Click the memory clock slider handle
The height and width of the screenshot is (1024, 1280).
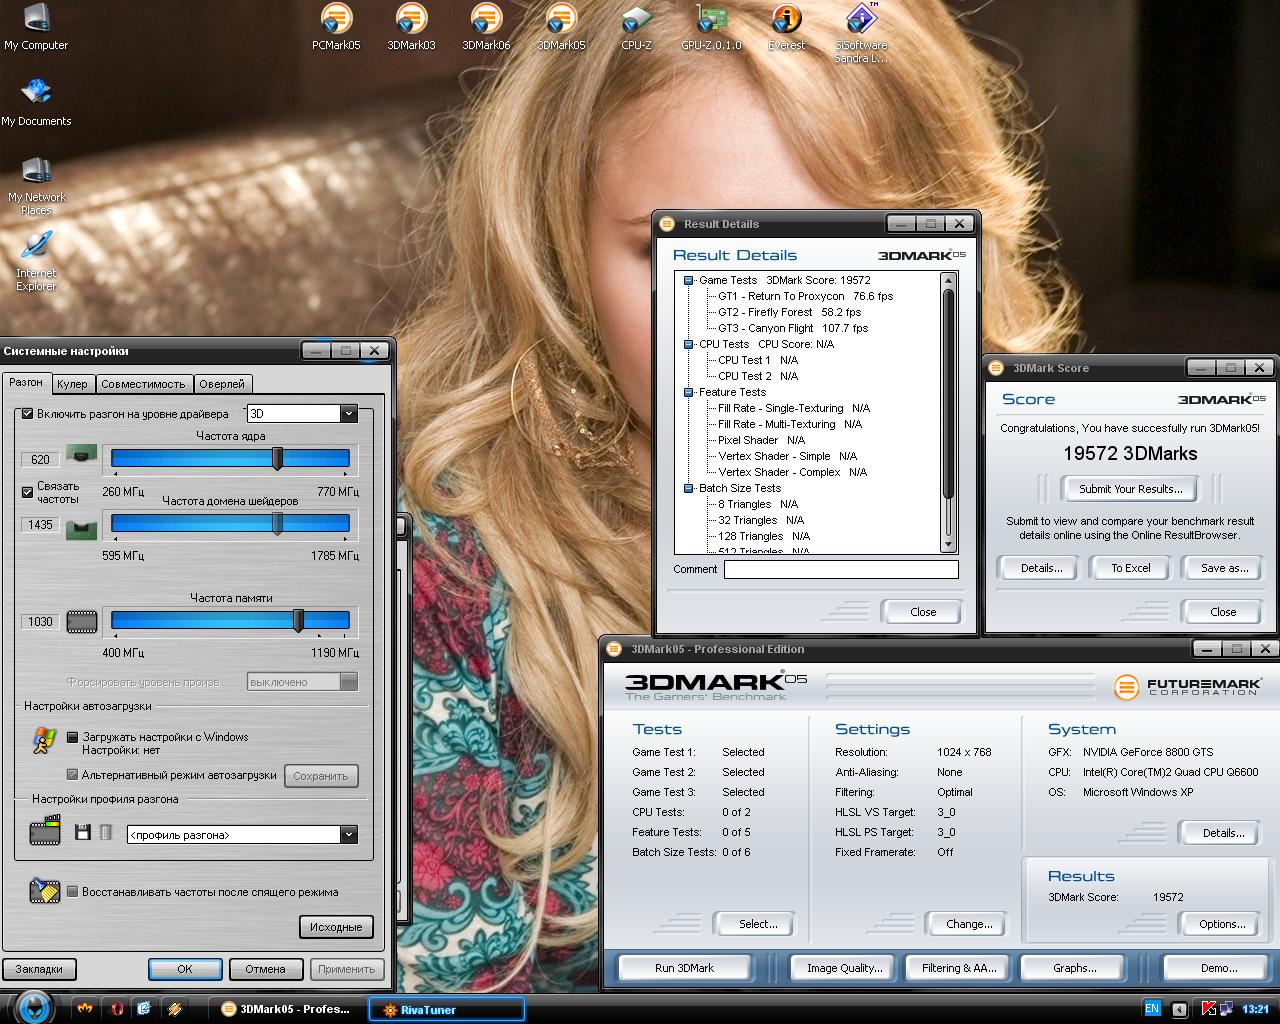(x=298, y=620)
